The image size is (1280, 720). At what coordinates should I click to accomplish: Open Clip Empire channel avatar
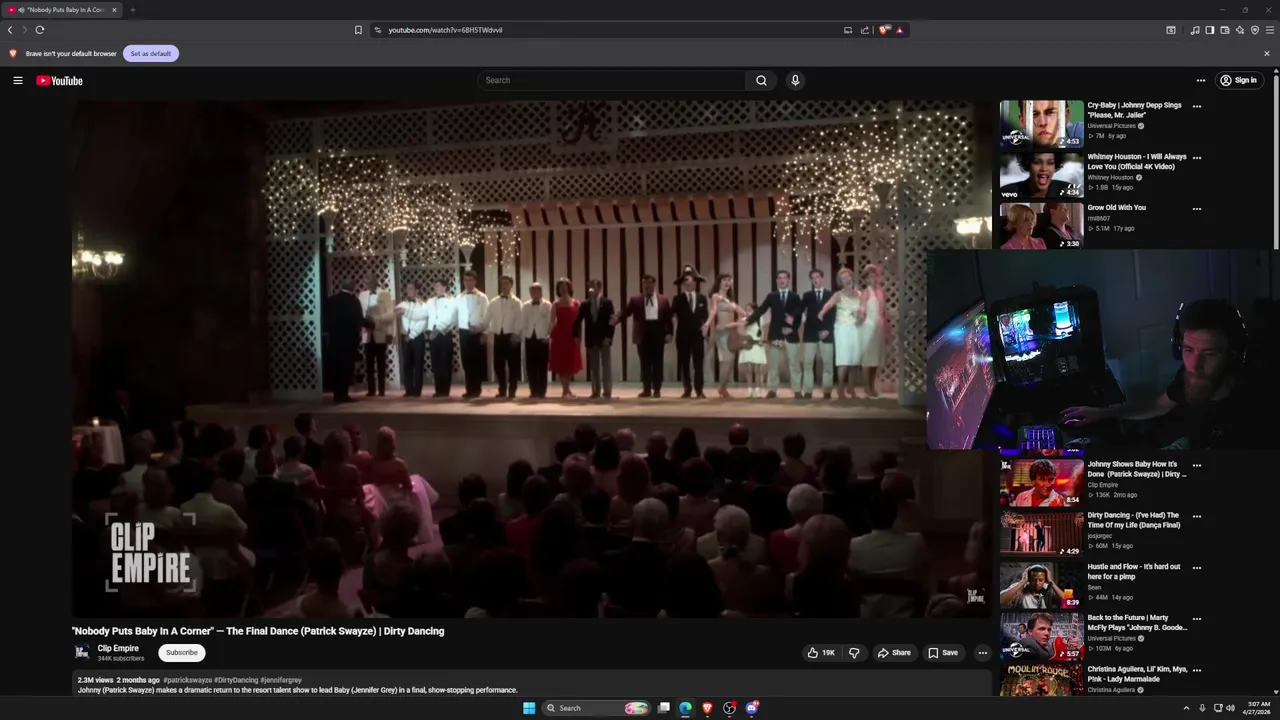point(82,652)
